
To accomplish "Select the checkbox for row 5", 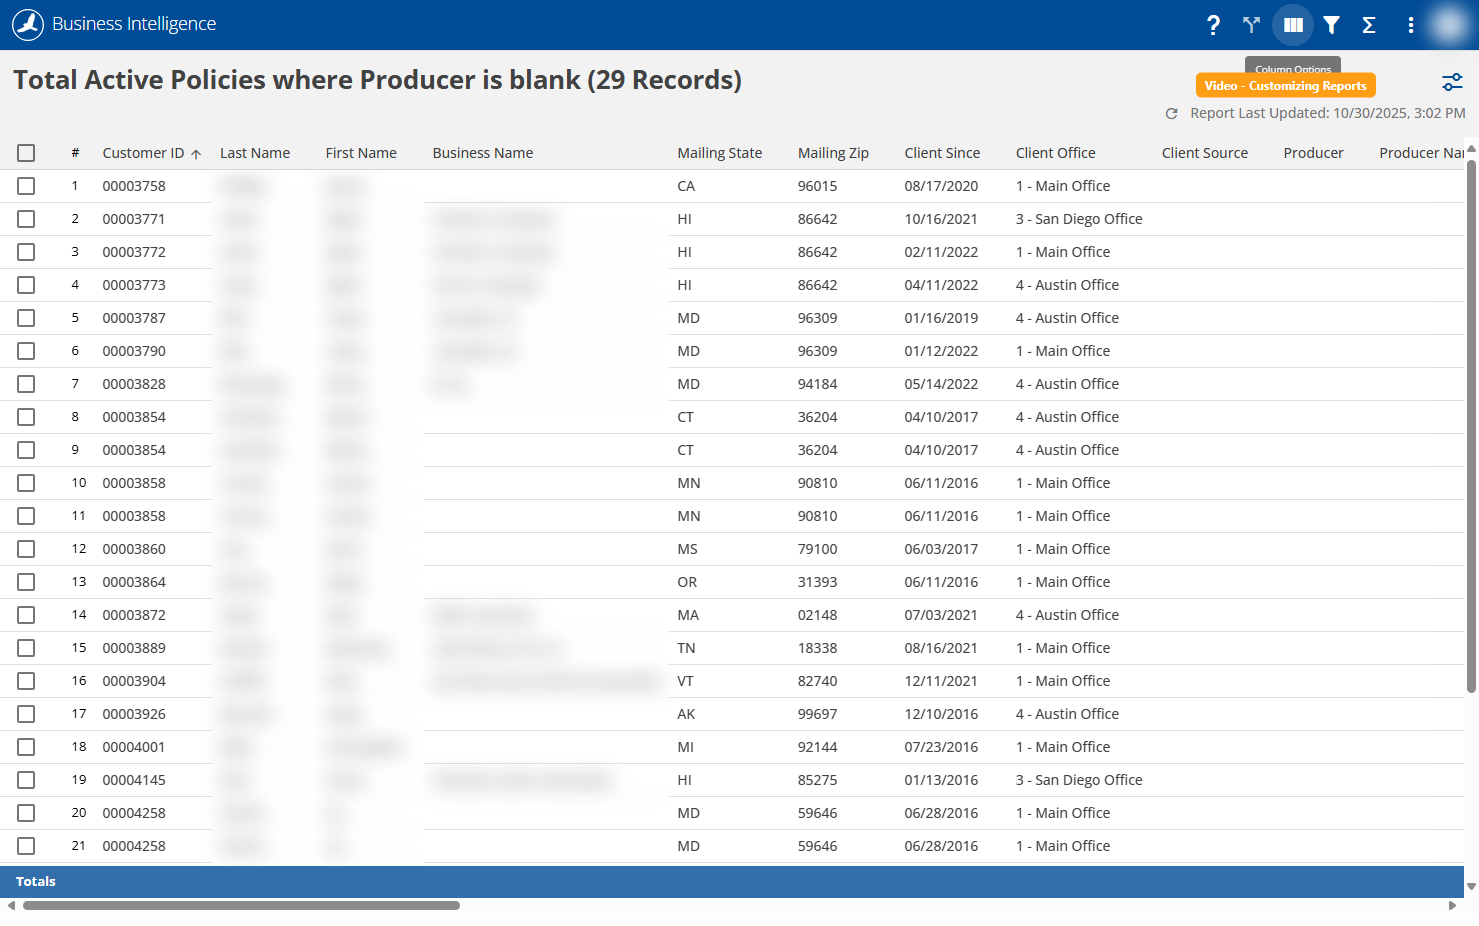I will tap(26, 318).
